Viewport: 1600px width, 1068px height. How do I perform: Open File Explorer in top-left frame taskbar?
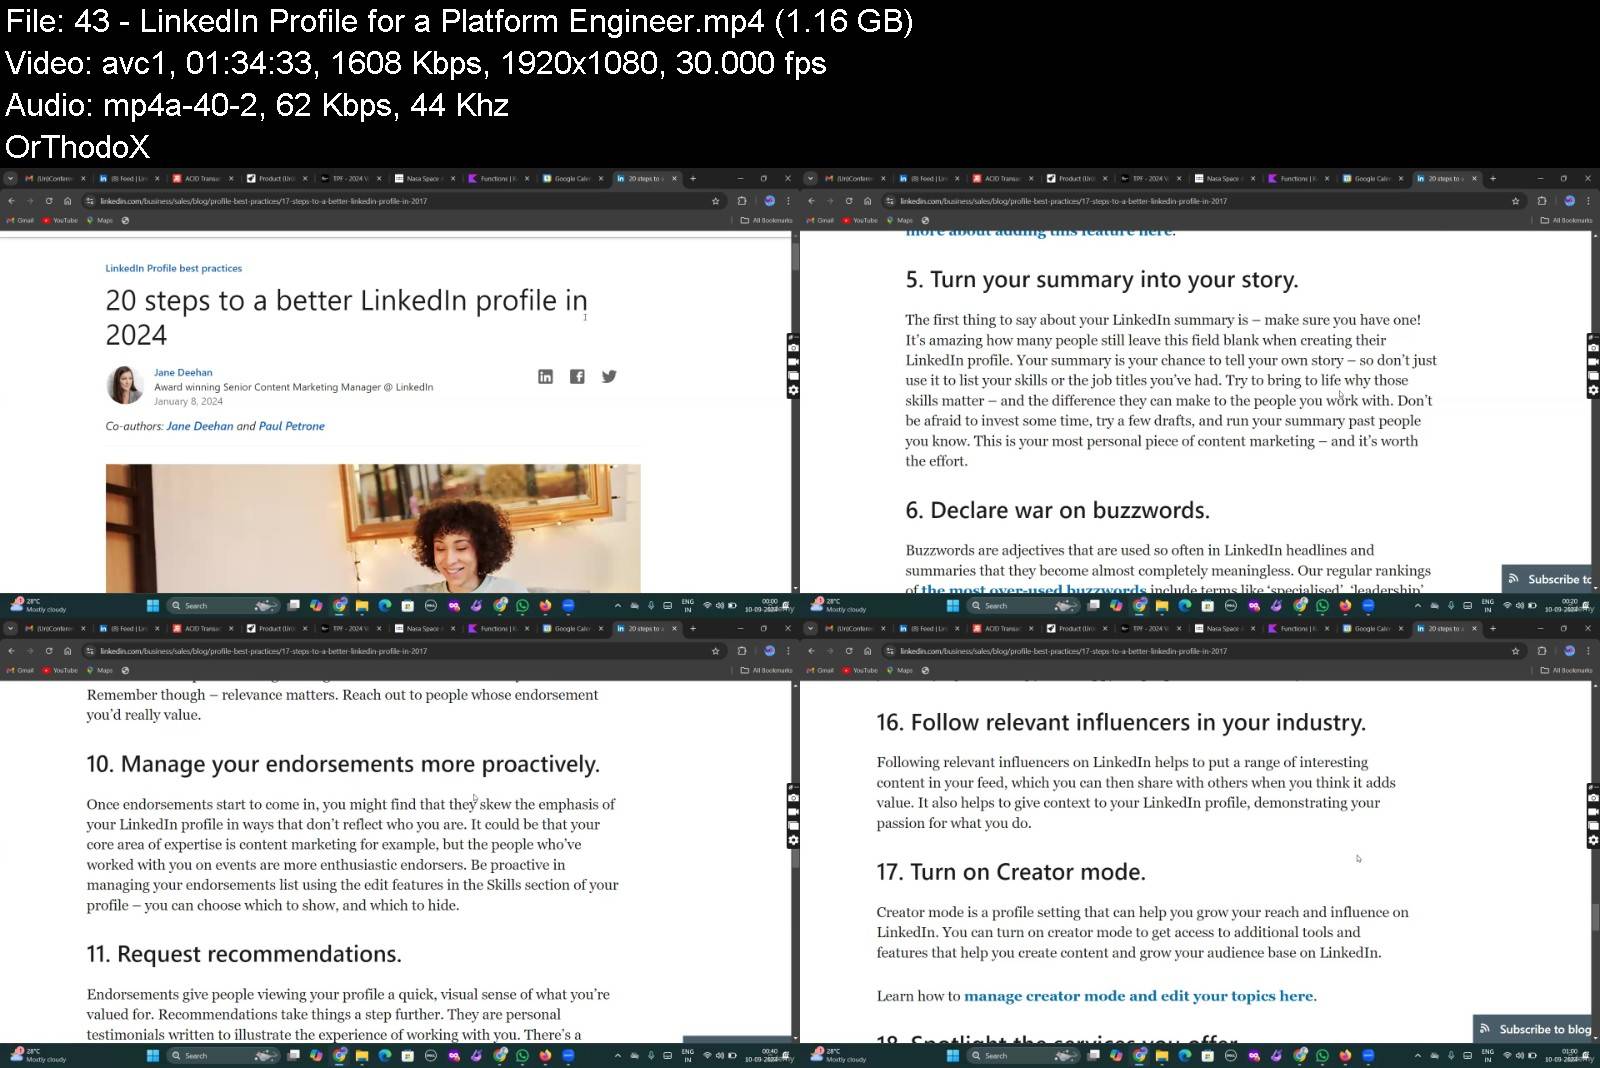click(x=362, y=605)
